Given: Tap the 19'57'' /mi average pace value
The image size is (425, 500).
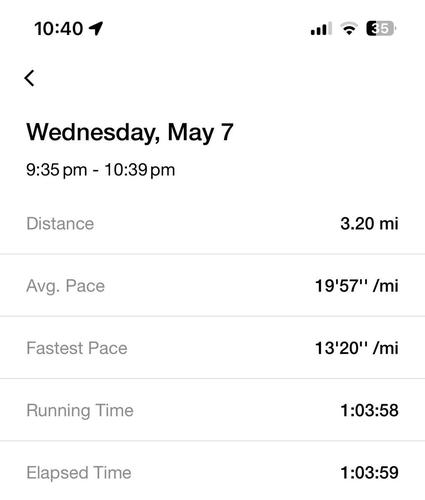Looking at the screenshot, I should point(357,286).
